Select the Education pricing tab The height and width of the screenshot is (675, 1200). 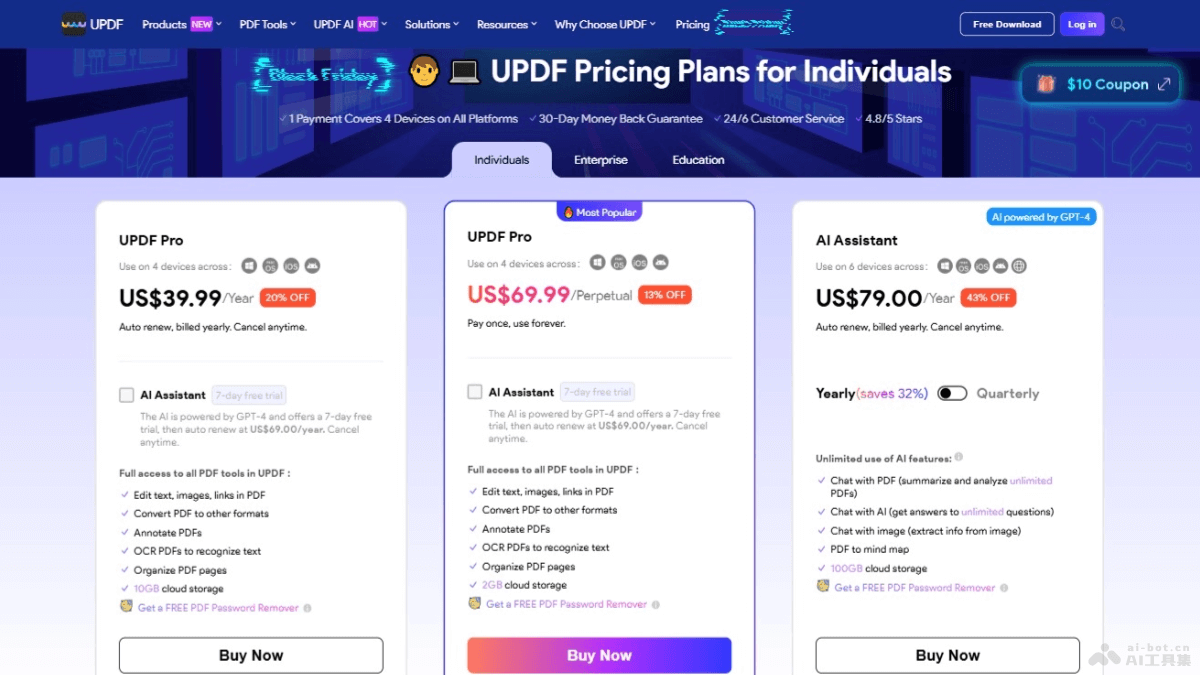697,160
